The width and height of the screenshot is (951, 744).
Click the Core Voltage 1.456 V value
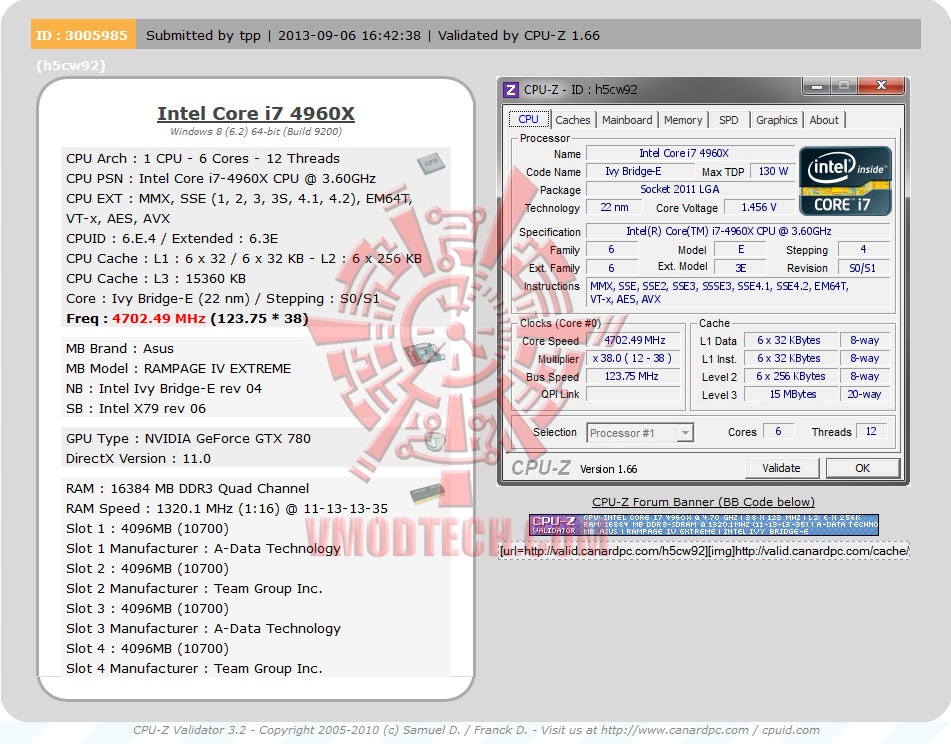(x=759, y=207)
